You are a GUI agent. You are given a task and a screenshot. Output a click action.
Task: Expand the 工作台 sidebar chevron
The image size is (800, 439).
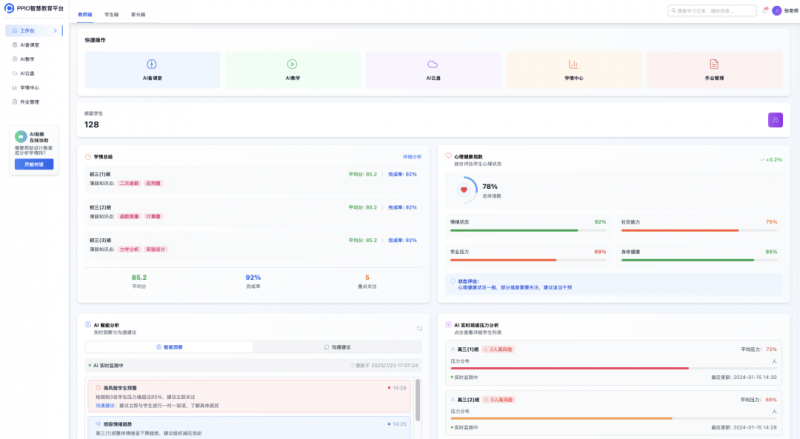click(x=55, y=31)
